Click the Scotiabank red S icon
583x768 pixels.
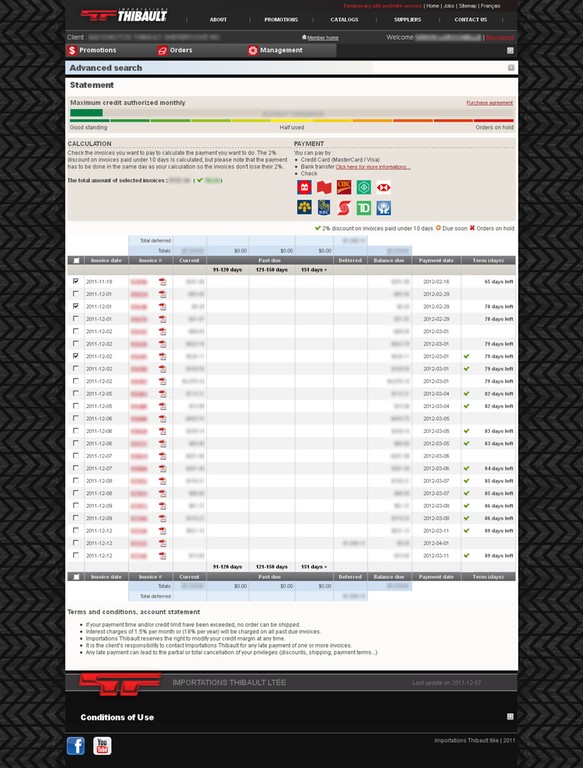pyautogui.click(x=344, y=208)
